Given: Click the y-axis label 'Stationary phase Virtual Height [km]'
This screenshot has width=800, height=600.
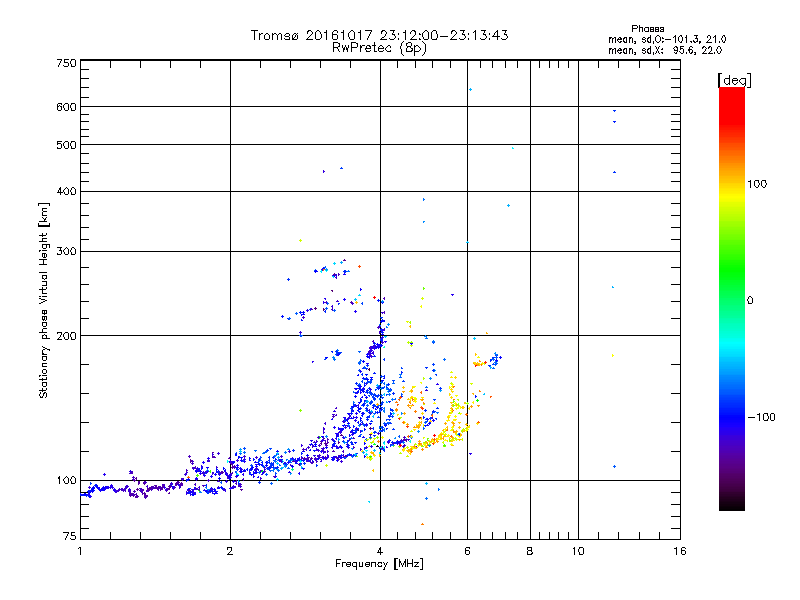Looking at the screenshot, I should (x=44, y=300).
